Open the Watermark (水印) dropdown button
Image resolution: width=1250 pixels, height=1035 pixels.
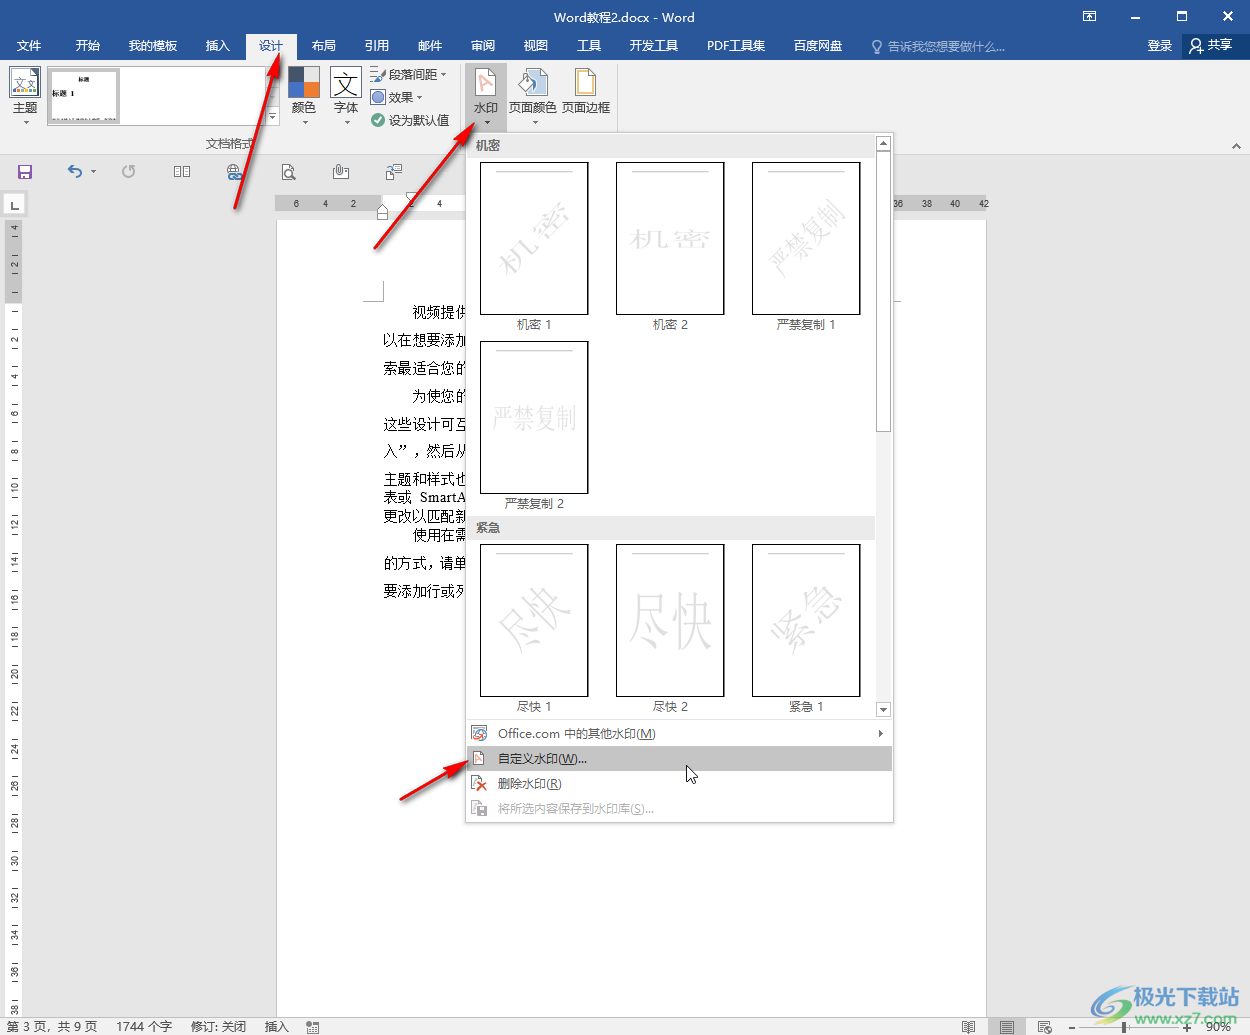[486, 96]
